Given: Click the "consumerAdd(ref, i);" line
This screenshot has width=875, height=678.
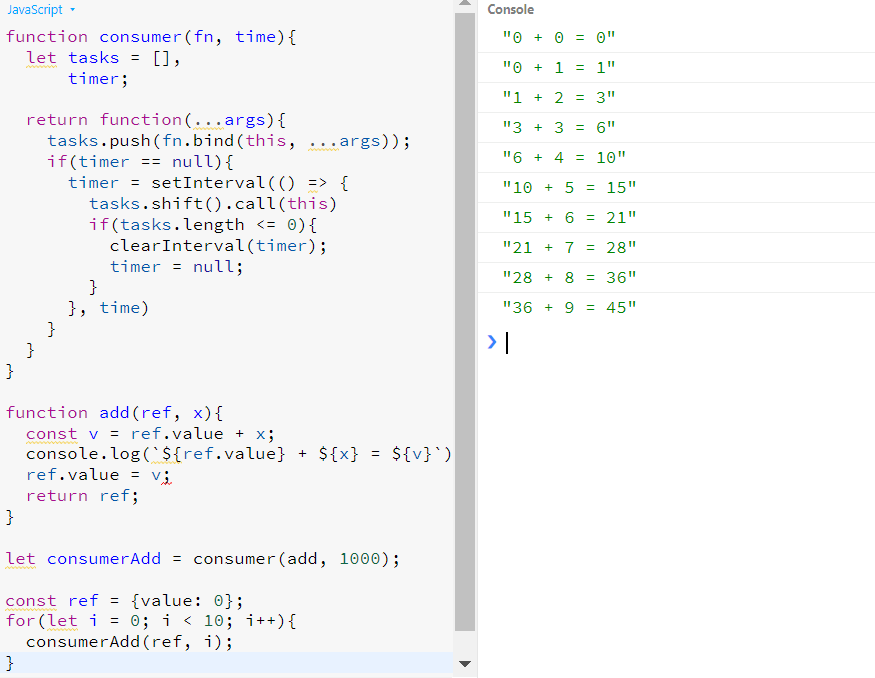Looking at the screenshot, I should [x=129, y=642].
